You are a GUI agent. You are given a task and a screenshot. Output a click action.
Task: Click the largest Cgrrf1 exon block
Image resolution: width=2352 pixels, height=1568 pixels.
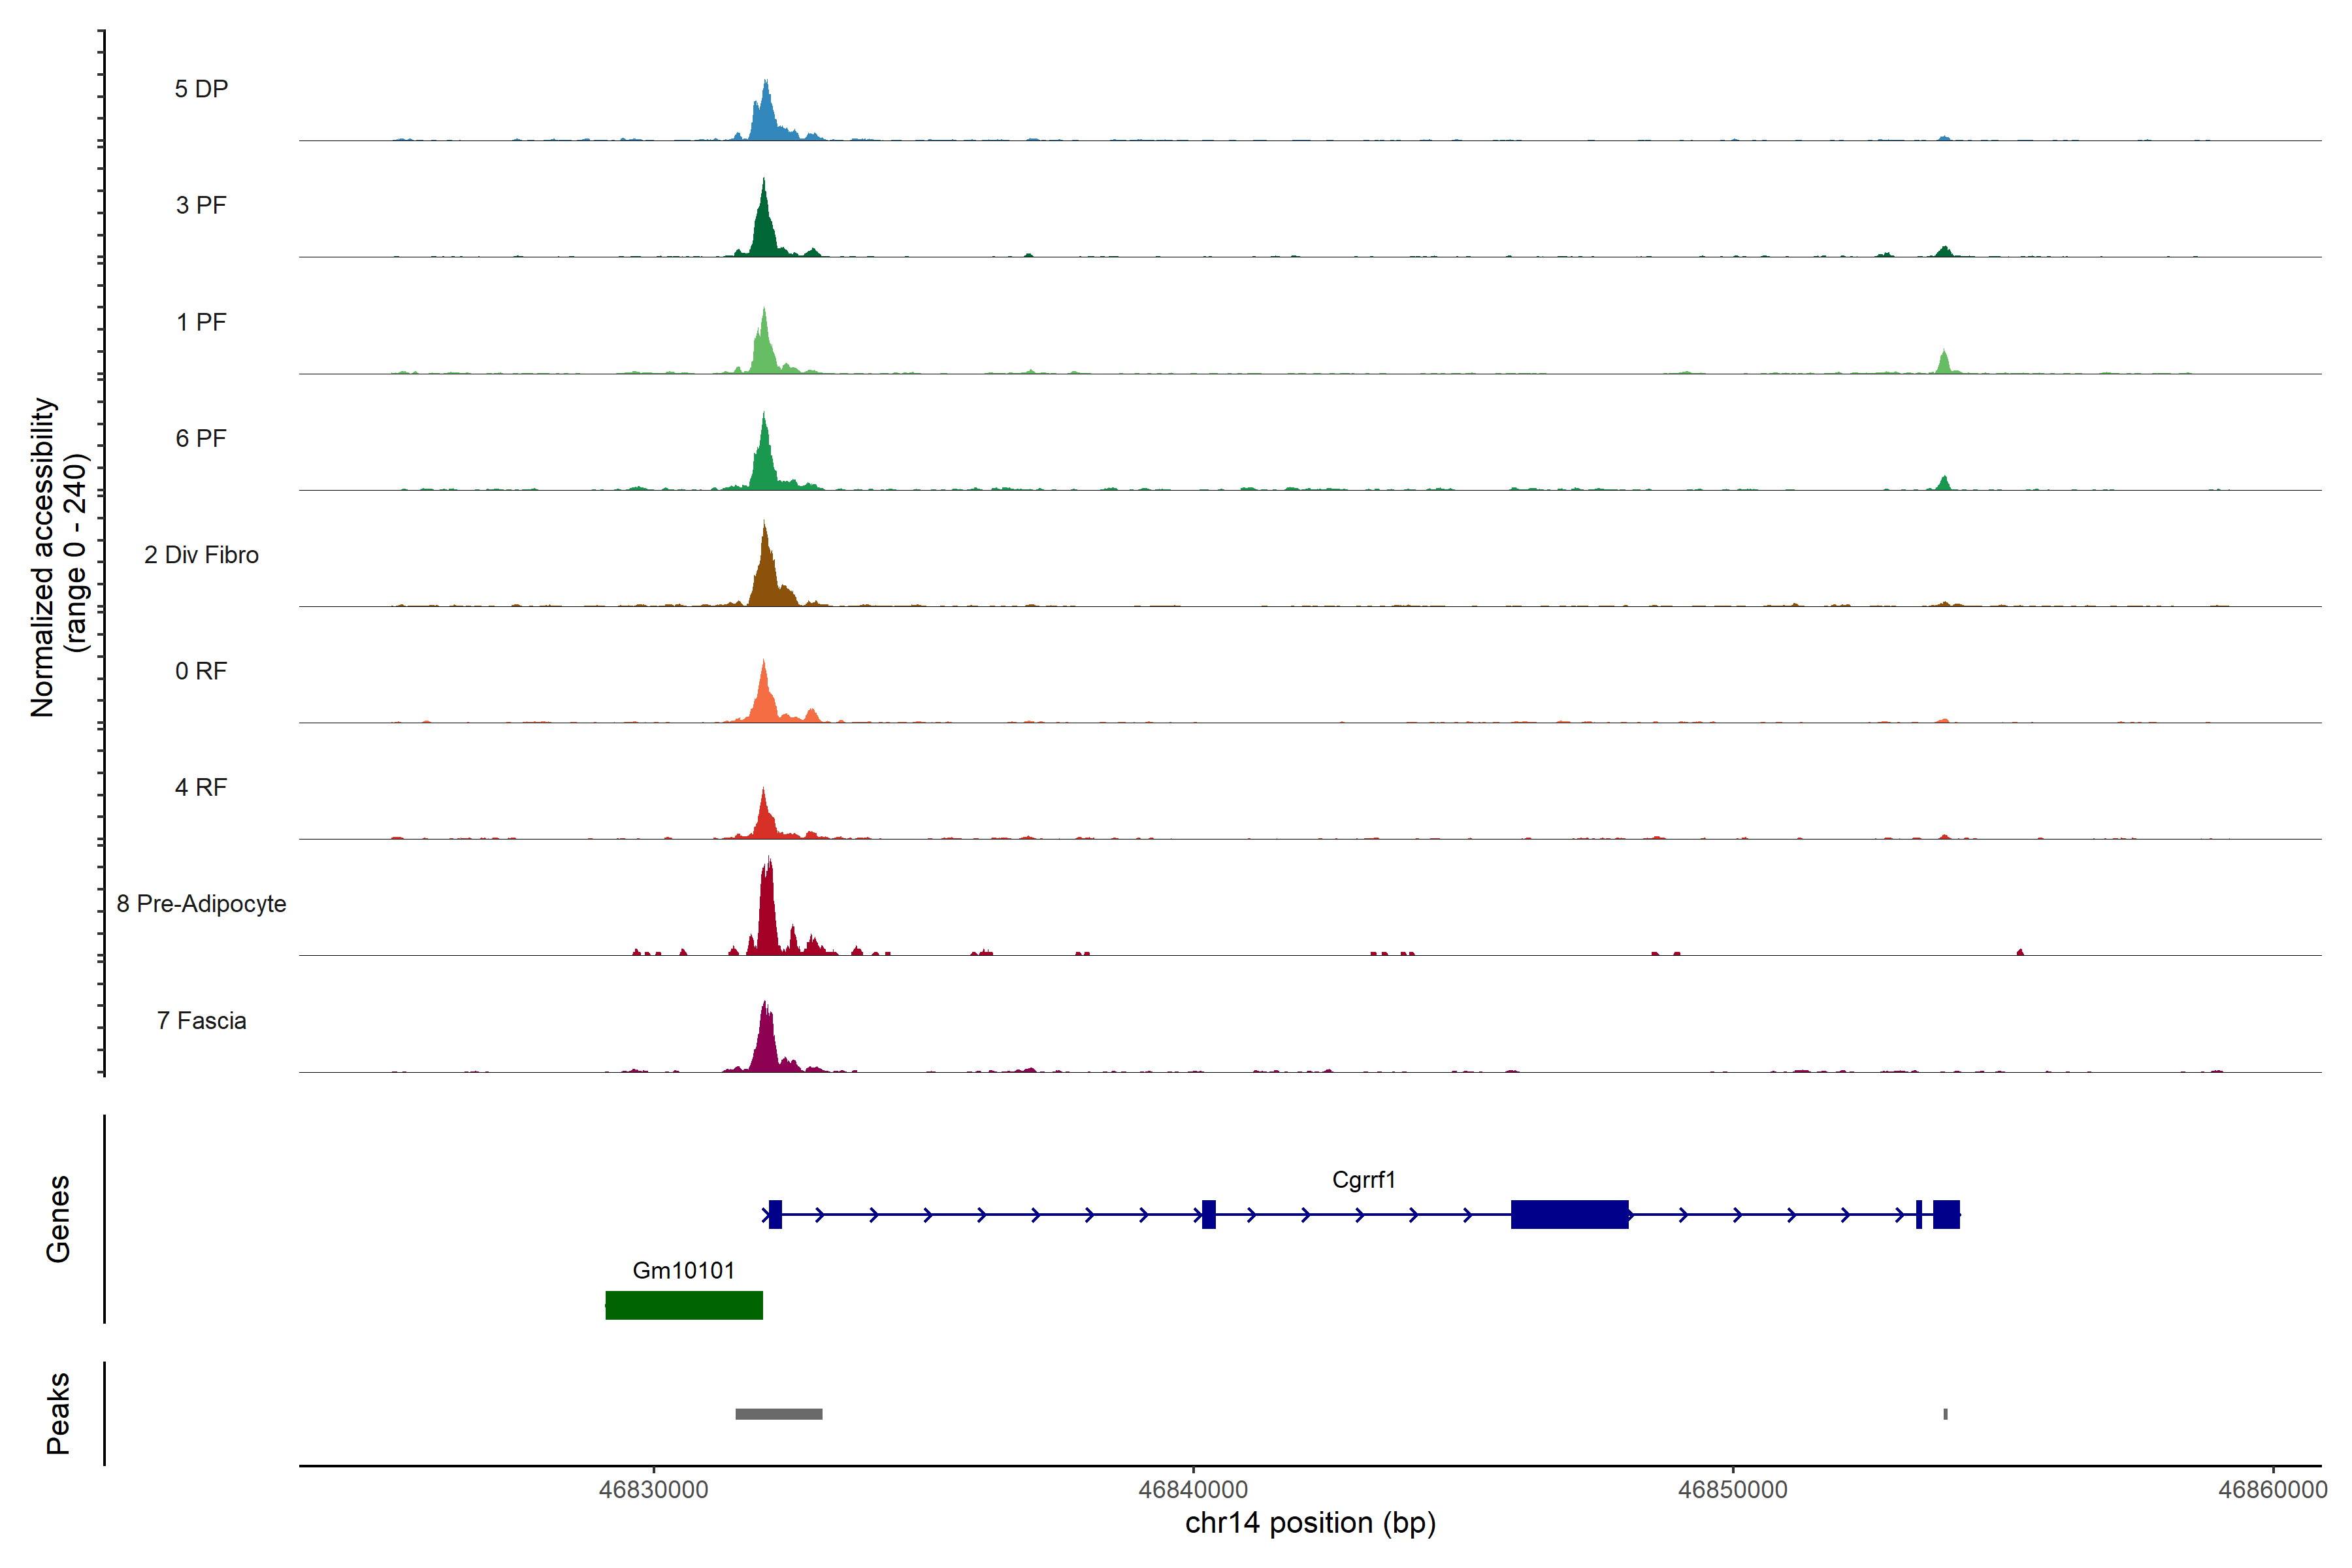(x=1569, y=1214)
